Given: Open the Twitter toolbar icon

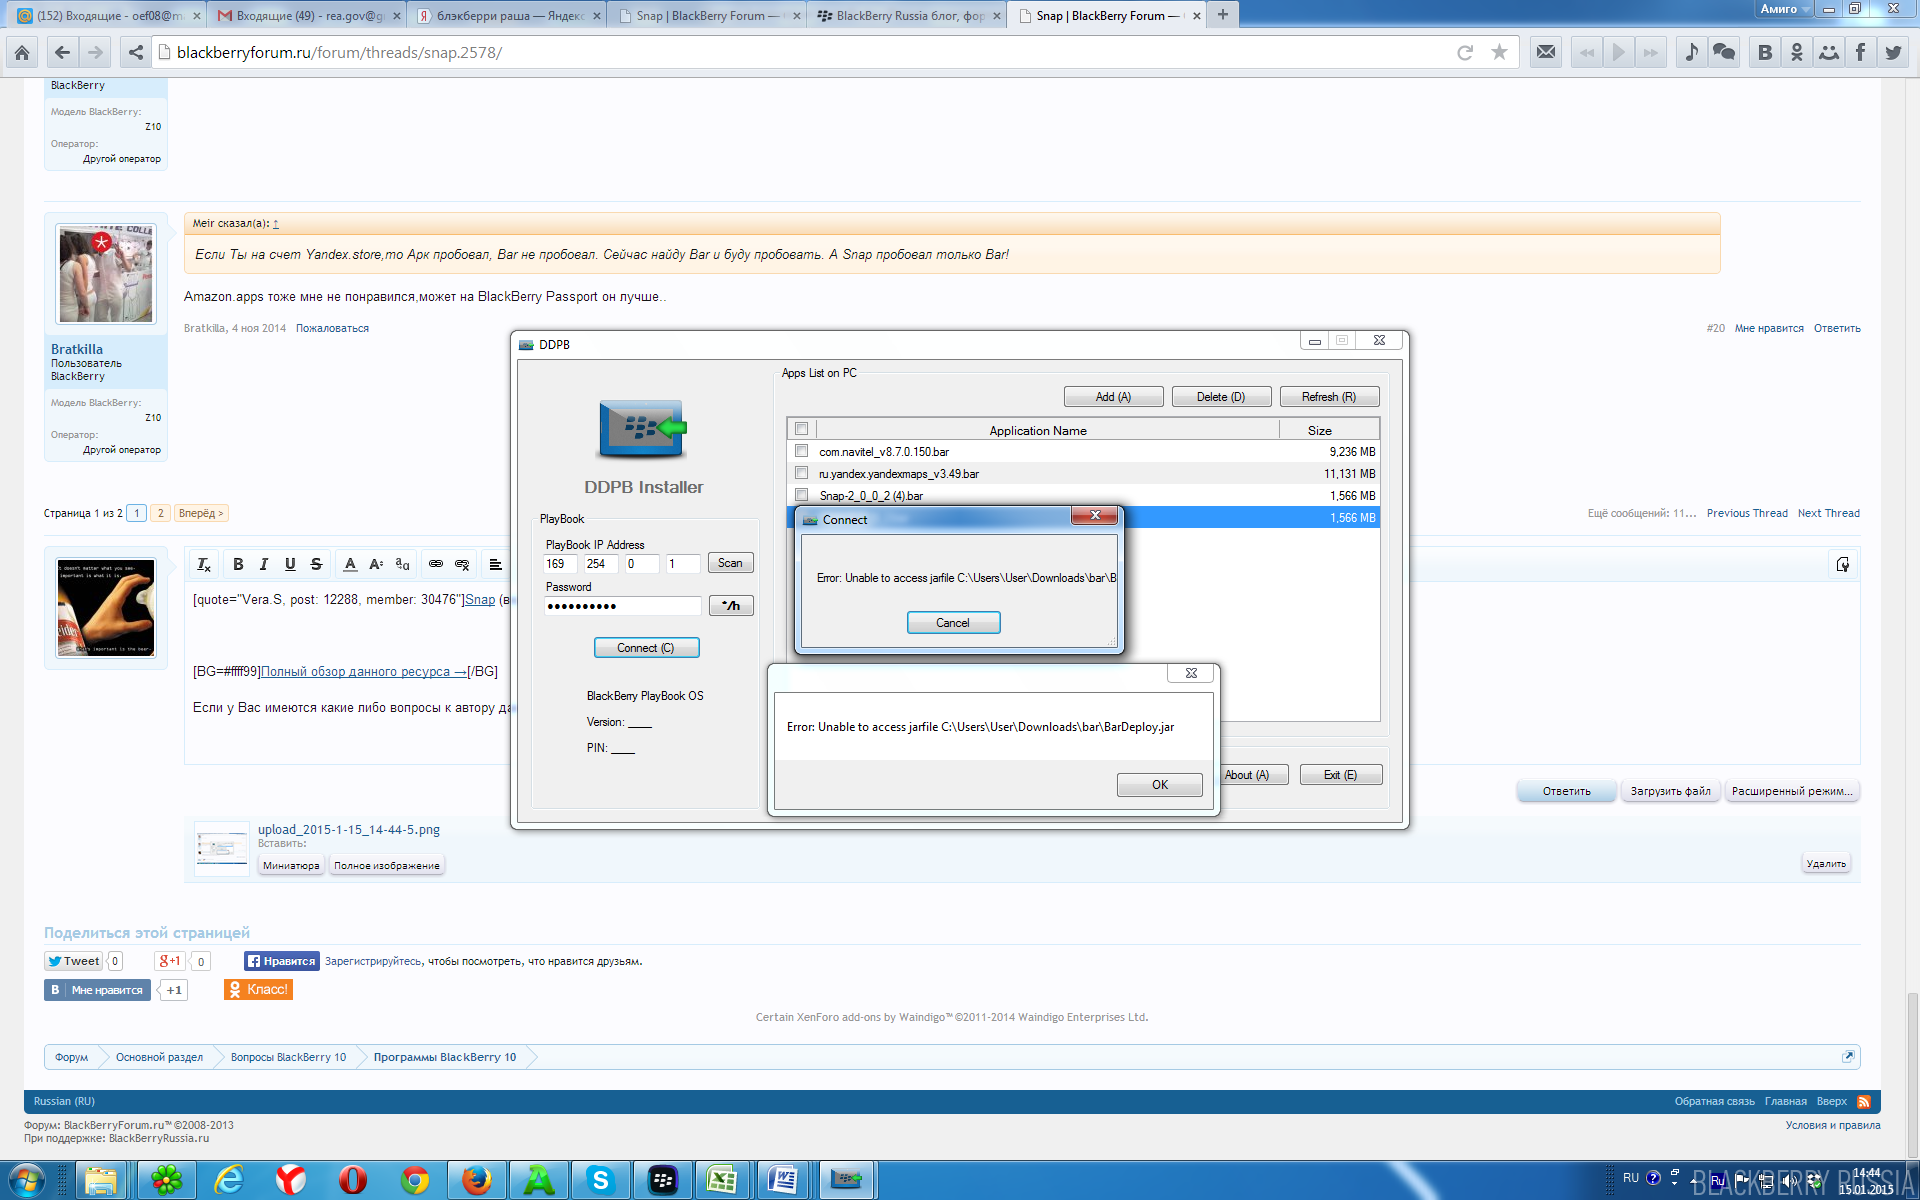Looking at the screenshot, I should pos(1892,52).
